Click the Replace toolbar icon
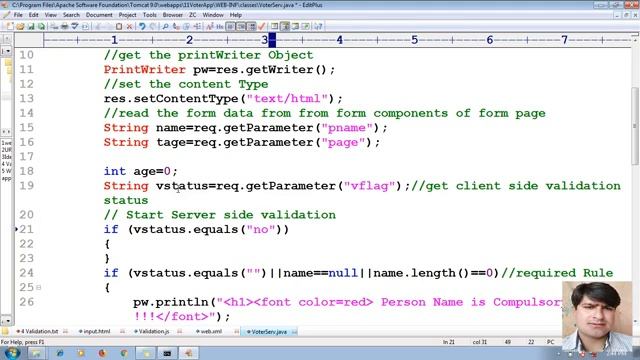640x360 pixels. coord(176,27)
